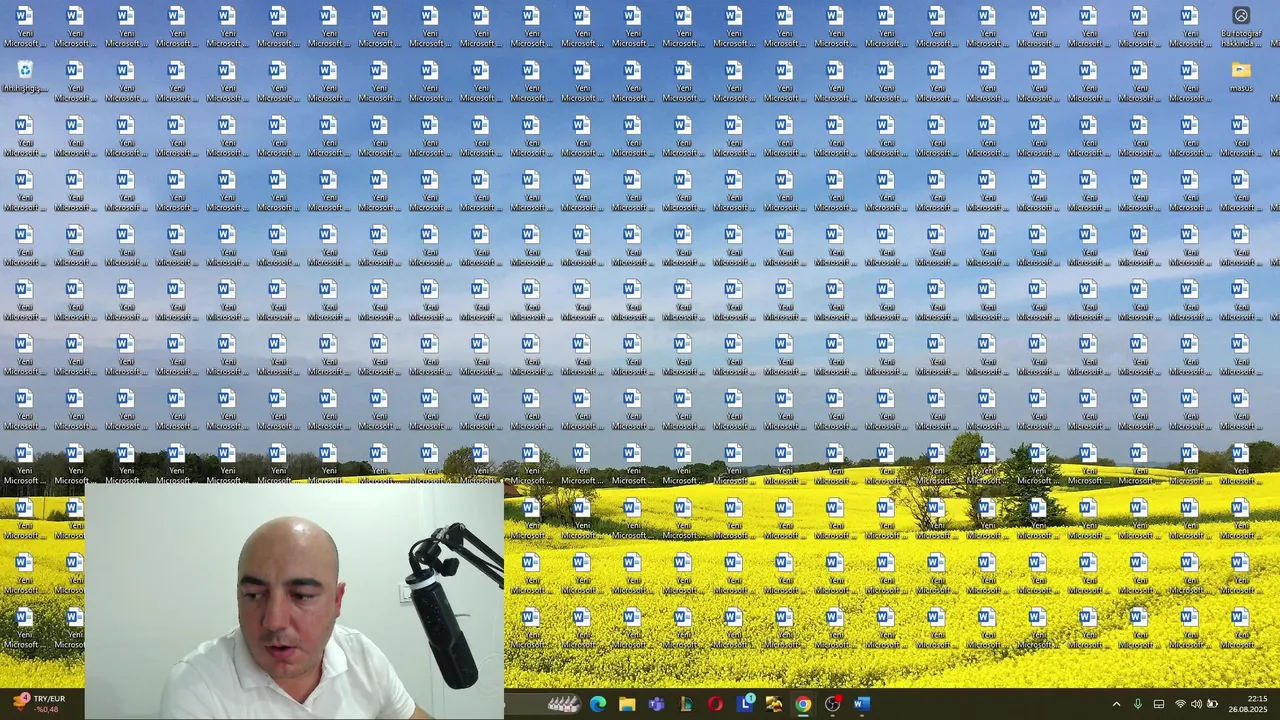Open League of Legends from the taskbar

coord(686,704)
